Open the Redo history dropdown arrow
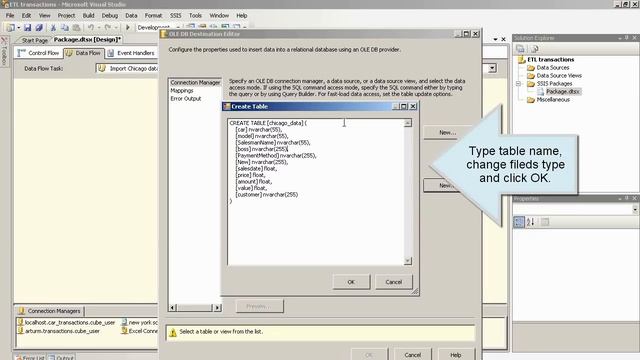640x360 pixels. [116, 28]
